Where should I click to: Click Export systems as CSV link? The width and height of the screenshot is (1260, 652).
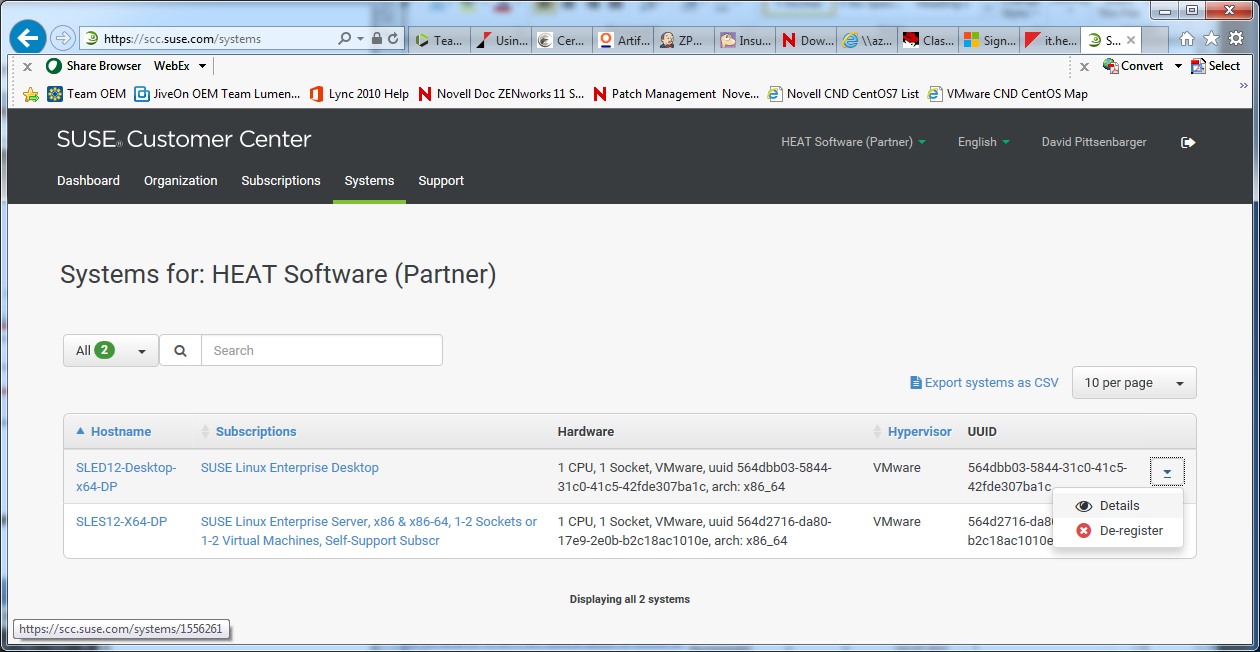[984, 383]
